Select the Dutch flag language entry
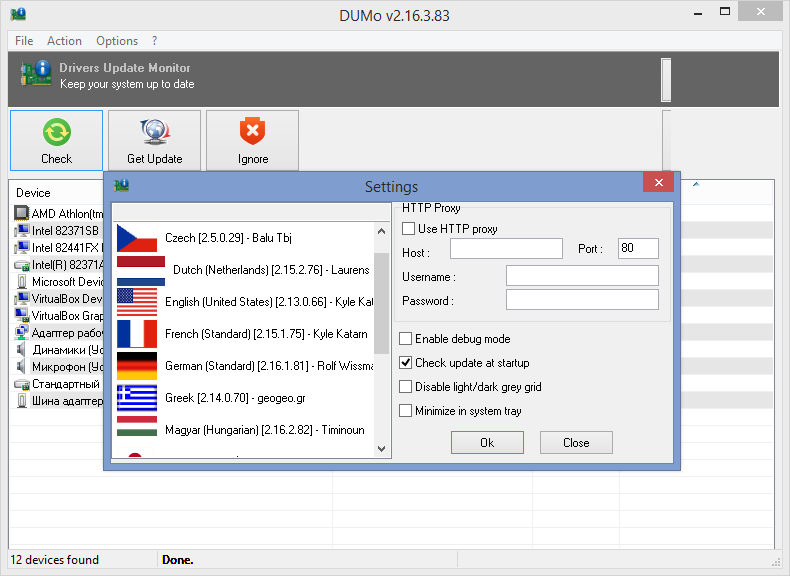This screenshot has height=576, width=790. 244,270
